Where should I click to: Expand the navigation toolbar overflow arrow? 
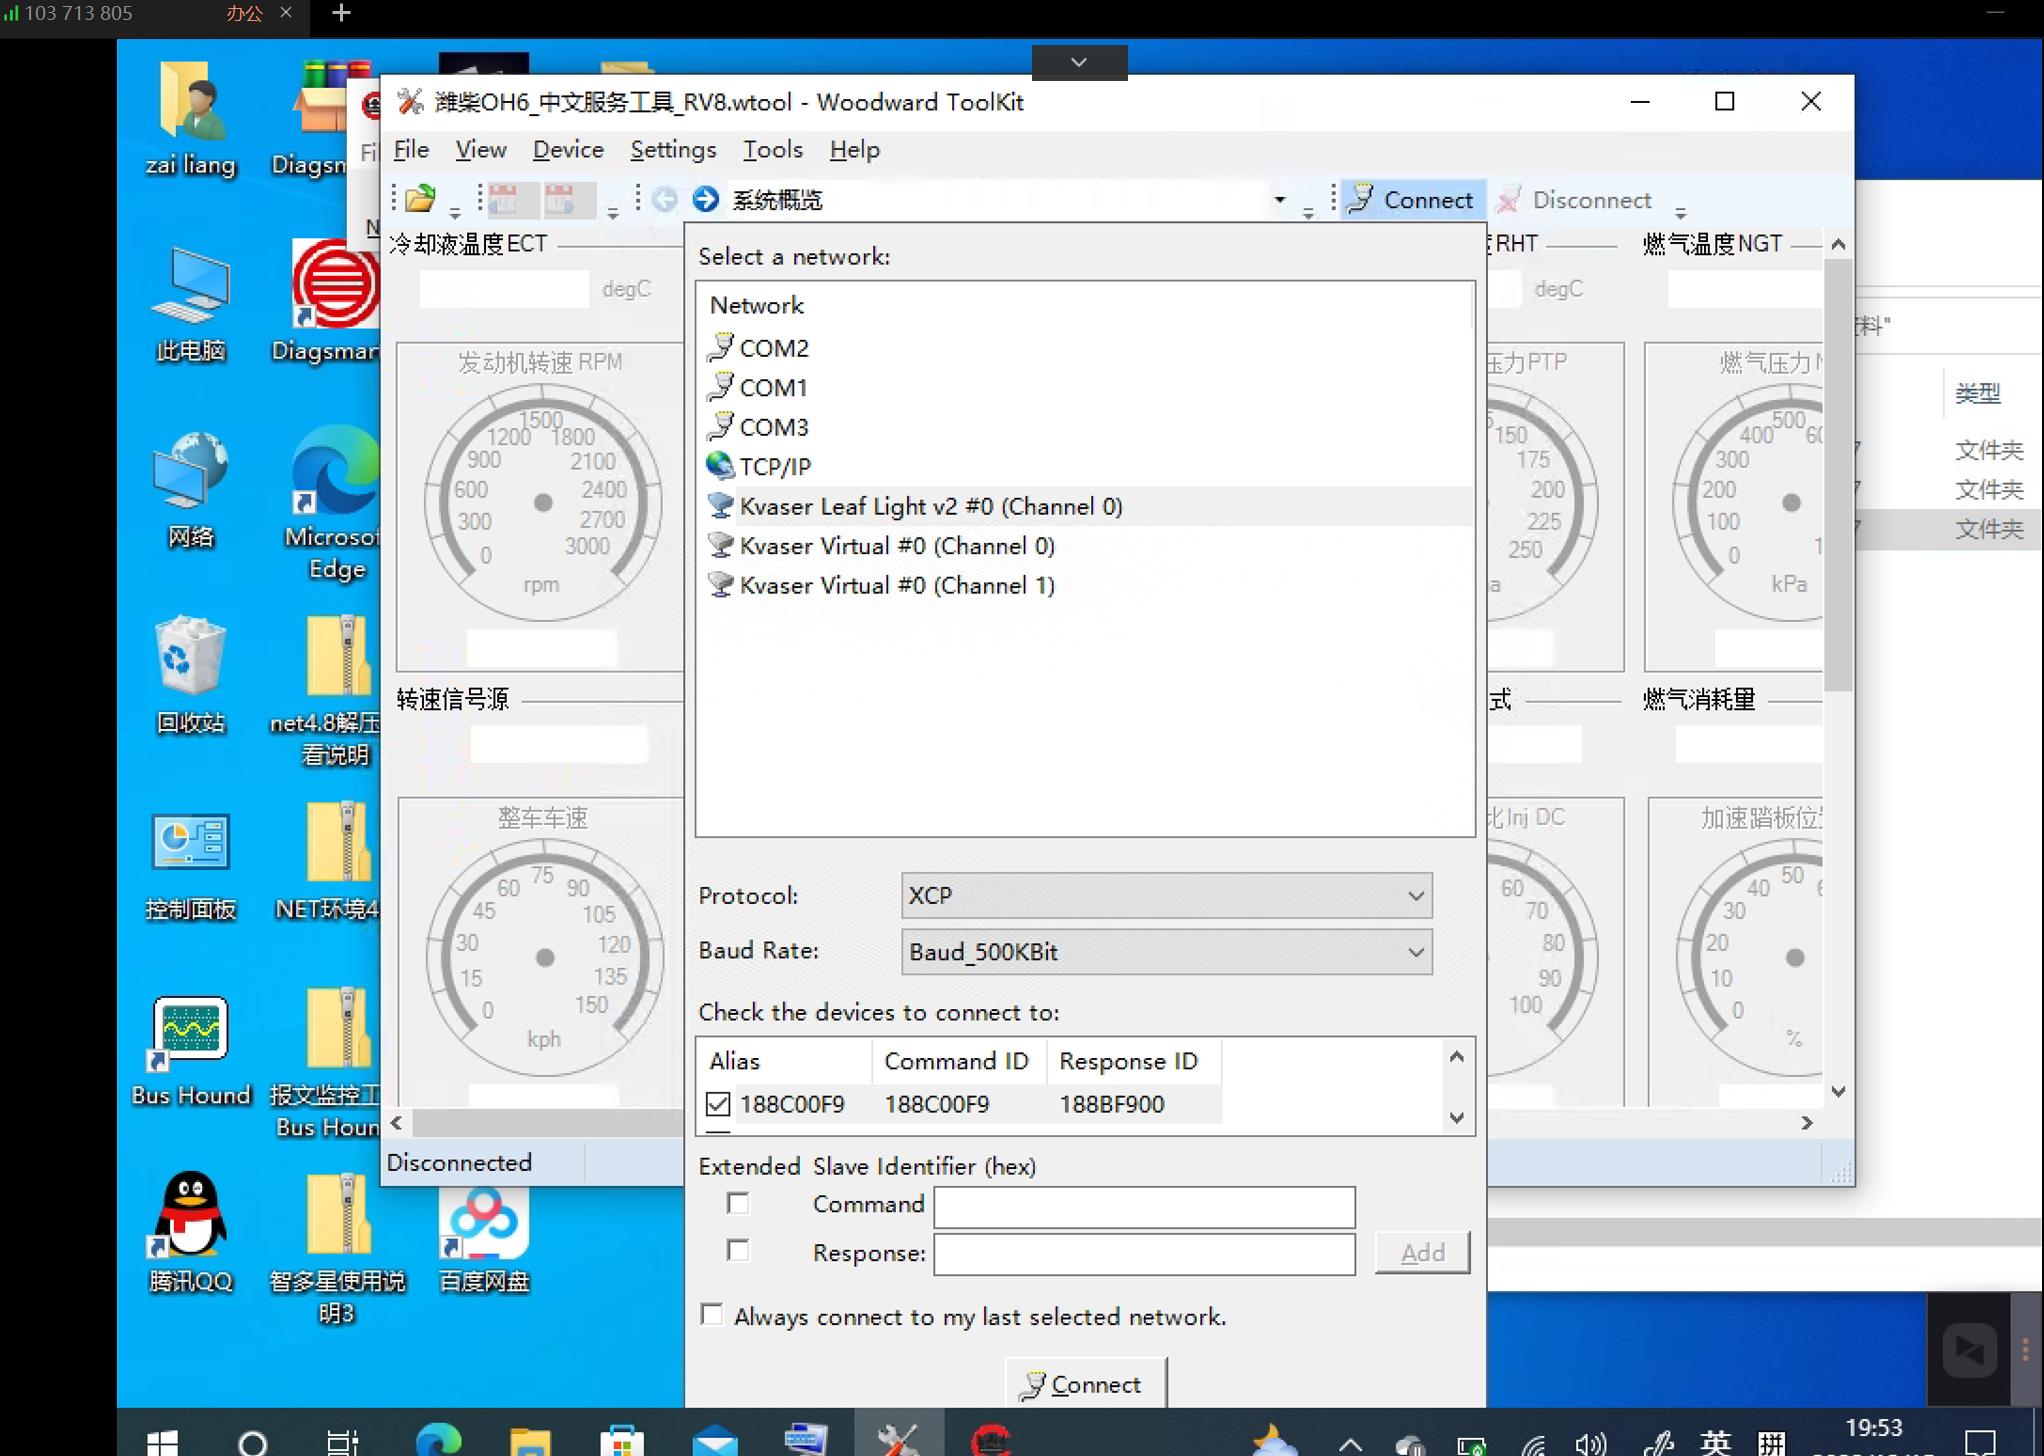point(1308,212)
